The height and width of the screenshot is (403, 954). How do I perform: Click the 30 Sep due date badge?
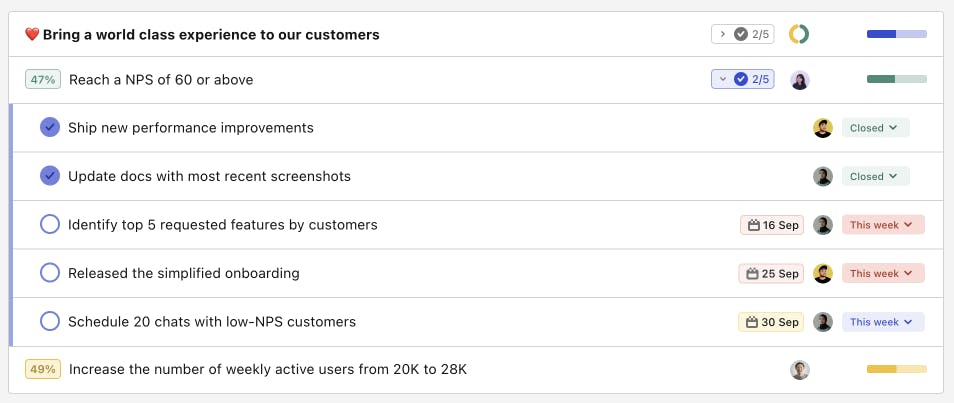pos(771,322)
